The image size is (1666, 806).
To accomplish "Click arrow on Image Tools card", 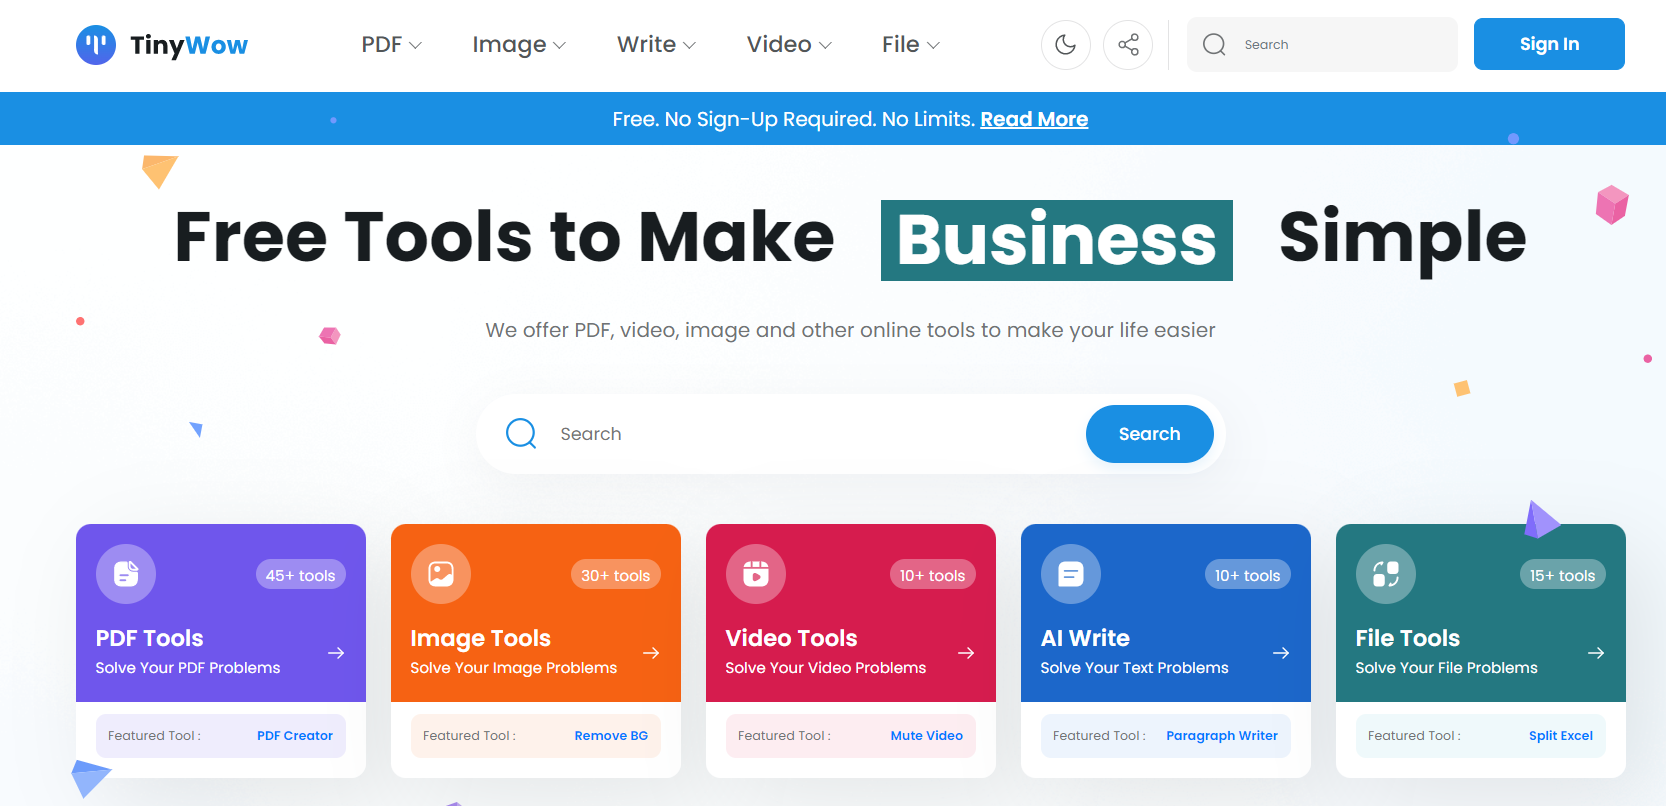I will [x=651, y=653].
